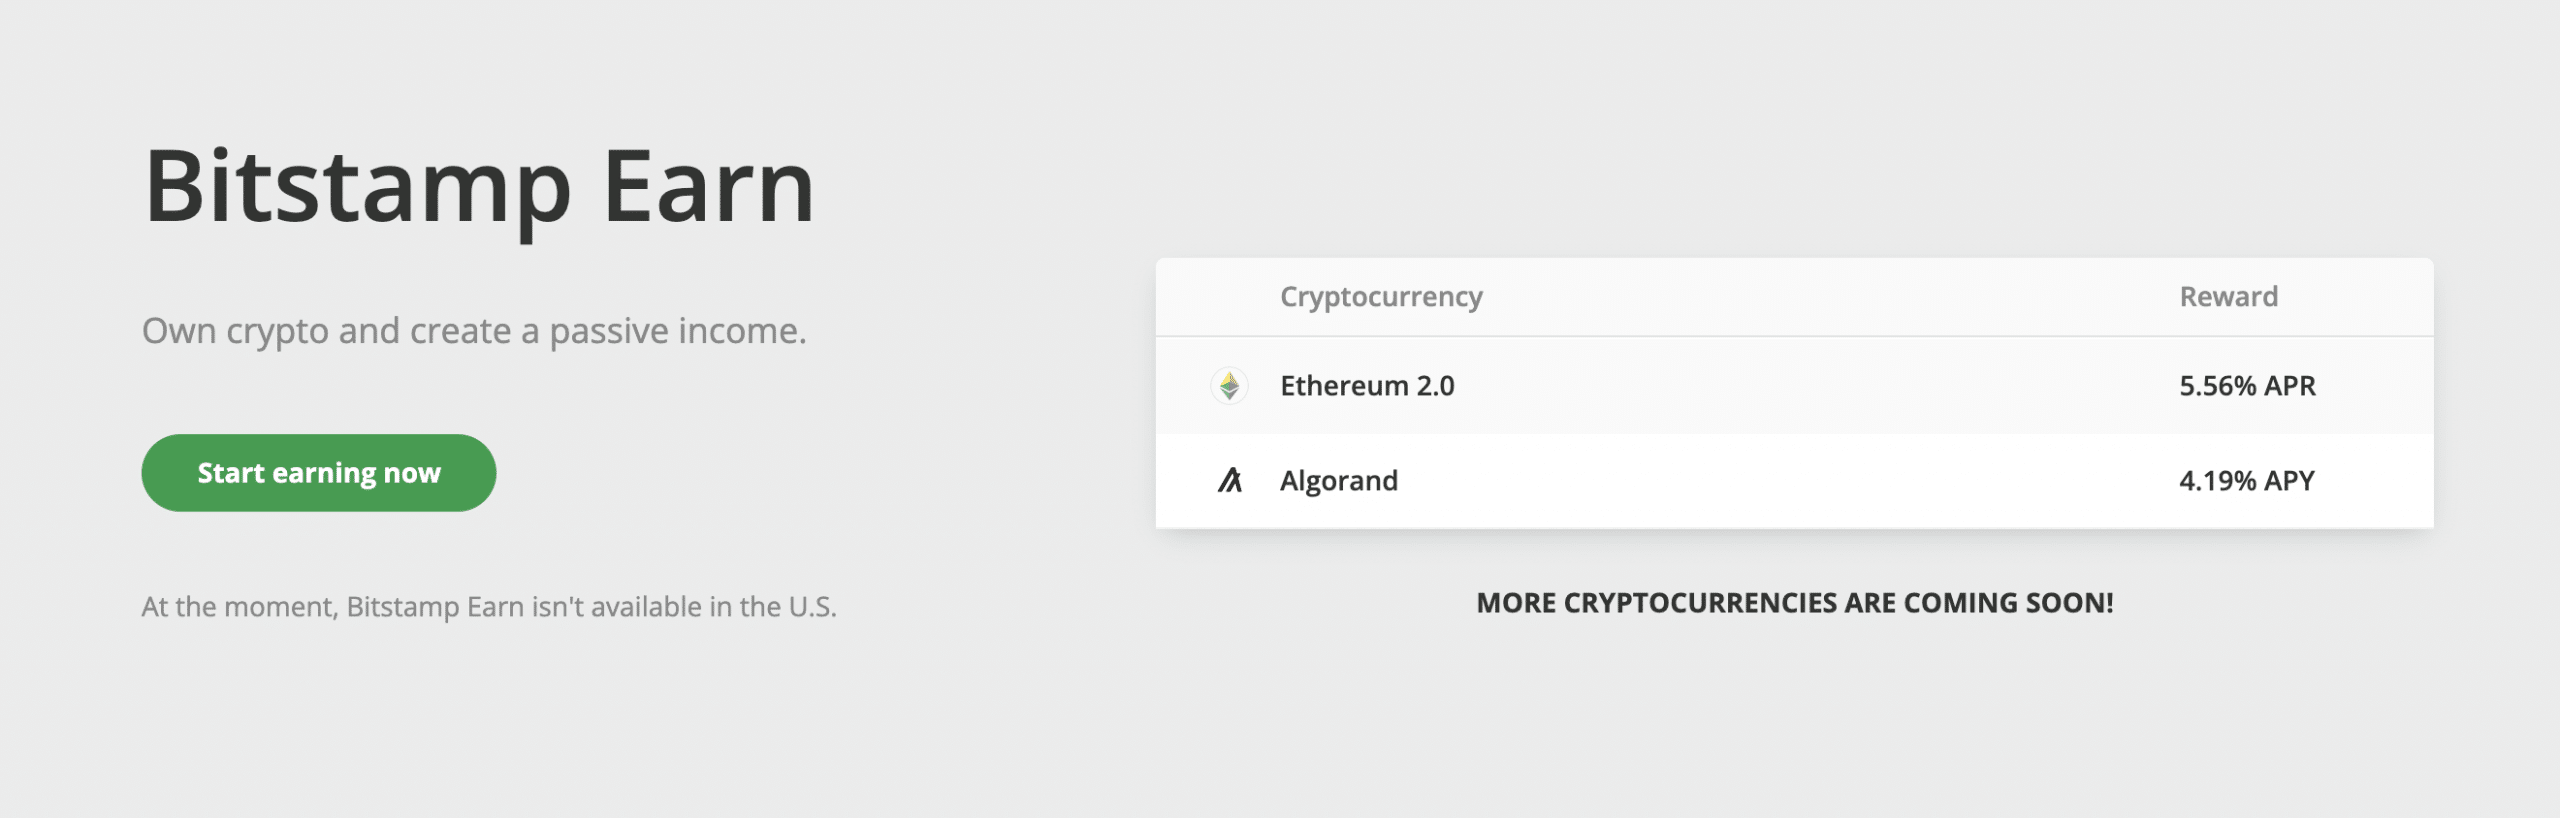Click the Algorand logo icon

[1229, 481]
